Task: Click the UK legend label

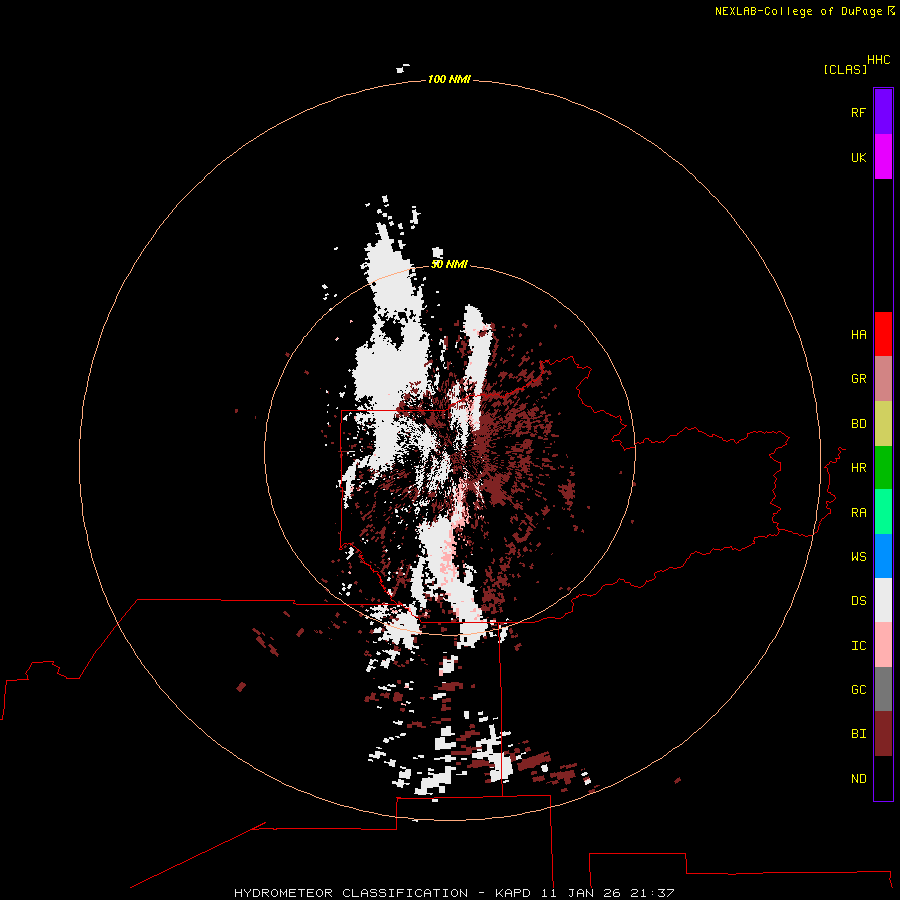Action: coord(858,157)
